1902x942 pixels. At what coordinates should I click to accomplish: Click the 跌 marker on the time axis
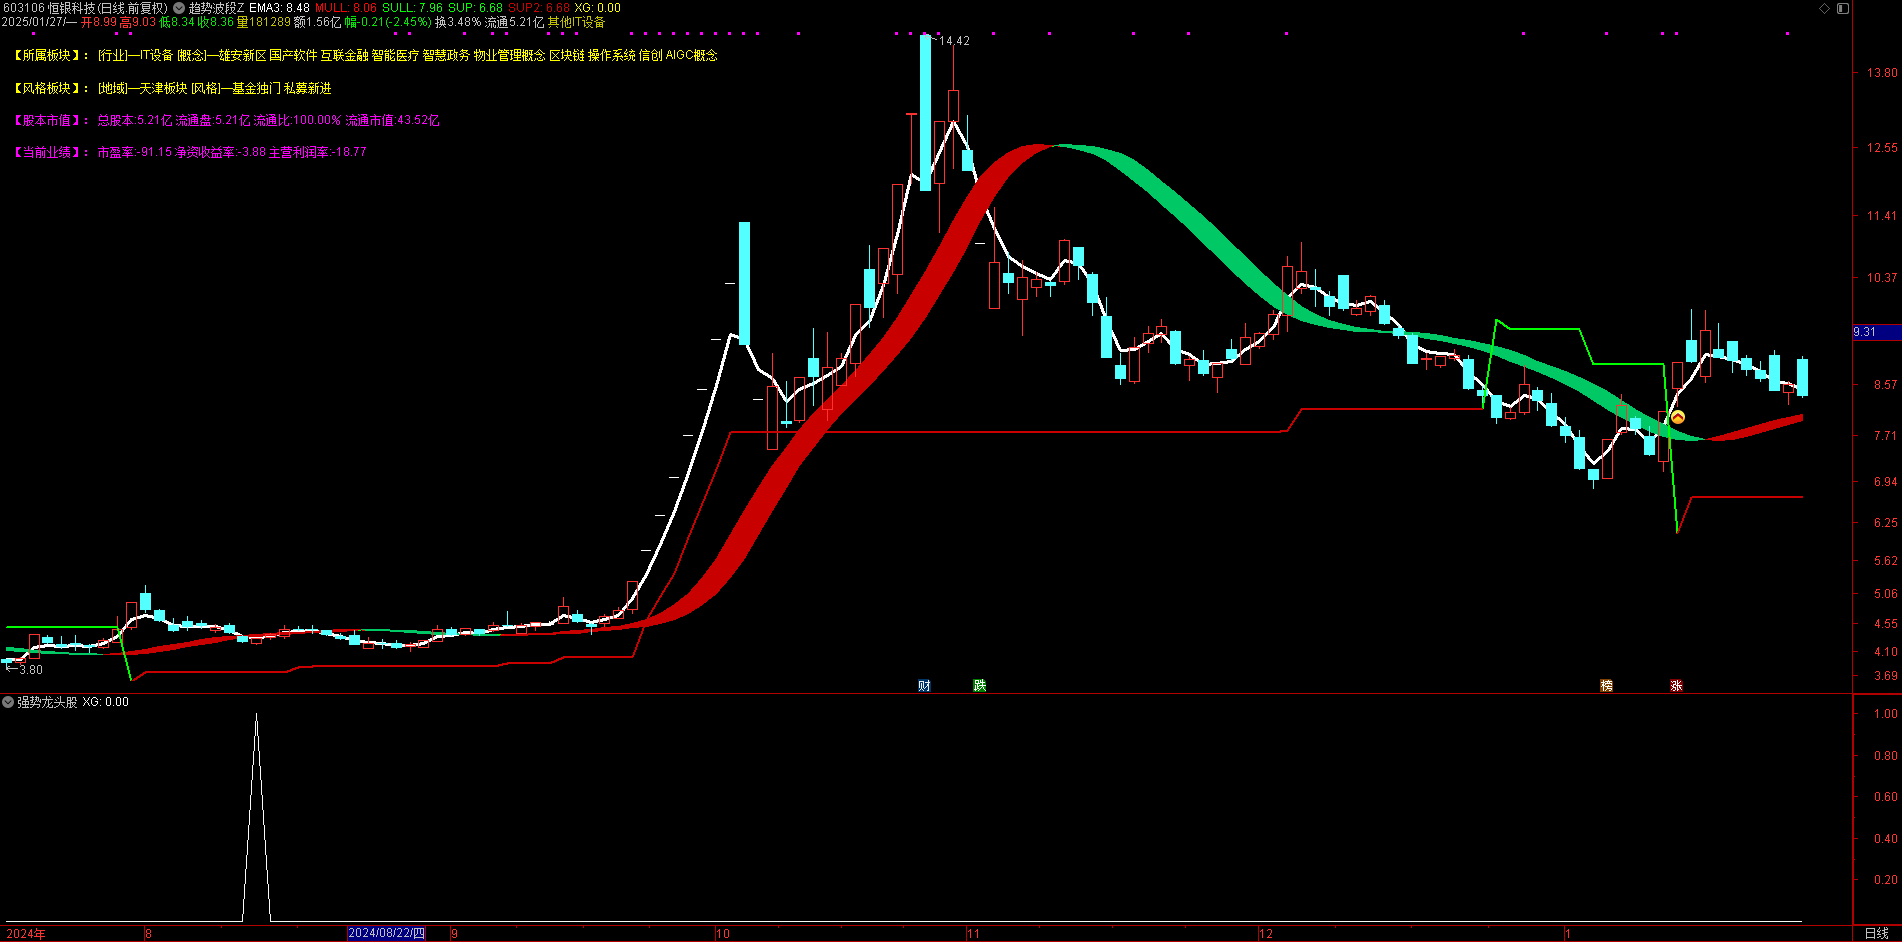pos(980,685)
